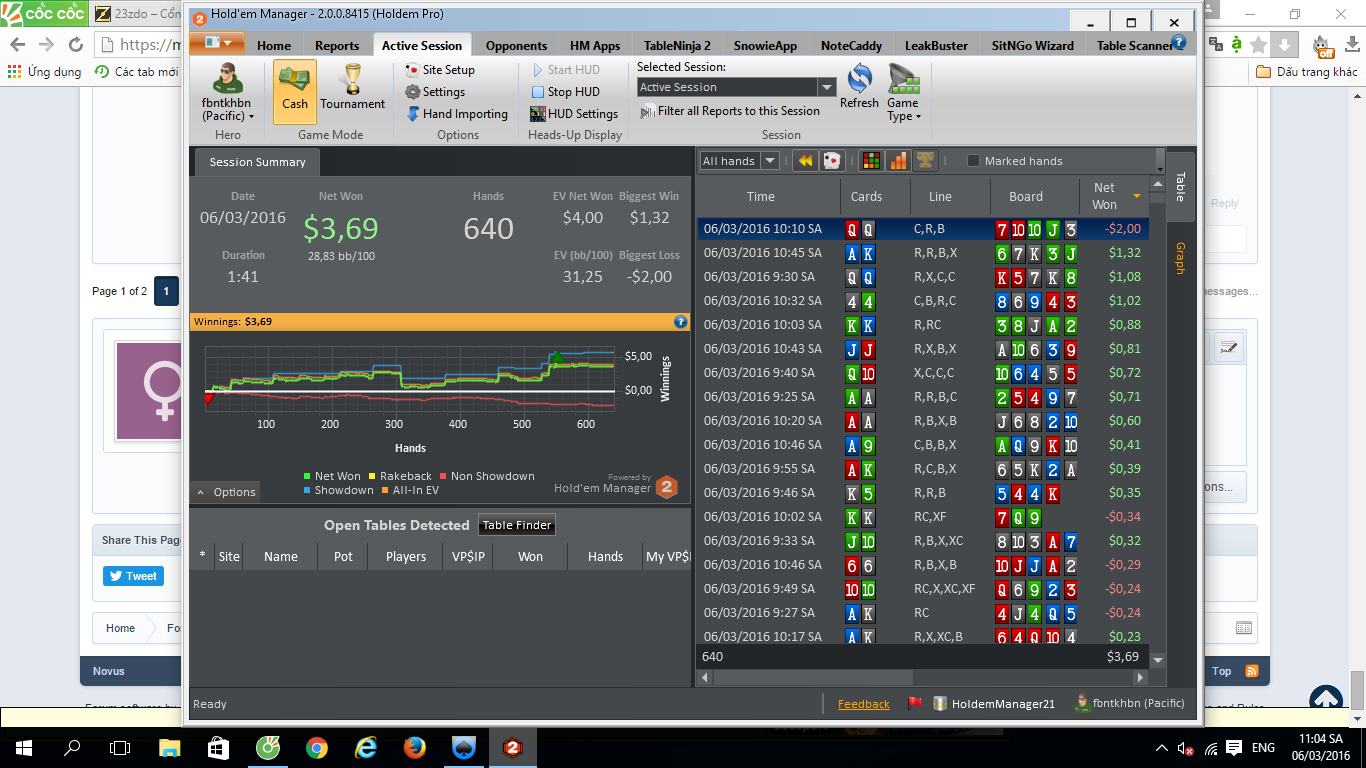The width and height of the screenshot is (1366, 768).
Task: Select the 10:02 SA hand row
Action: (x=922, y=517)
